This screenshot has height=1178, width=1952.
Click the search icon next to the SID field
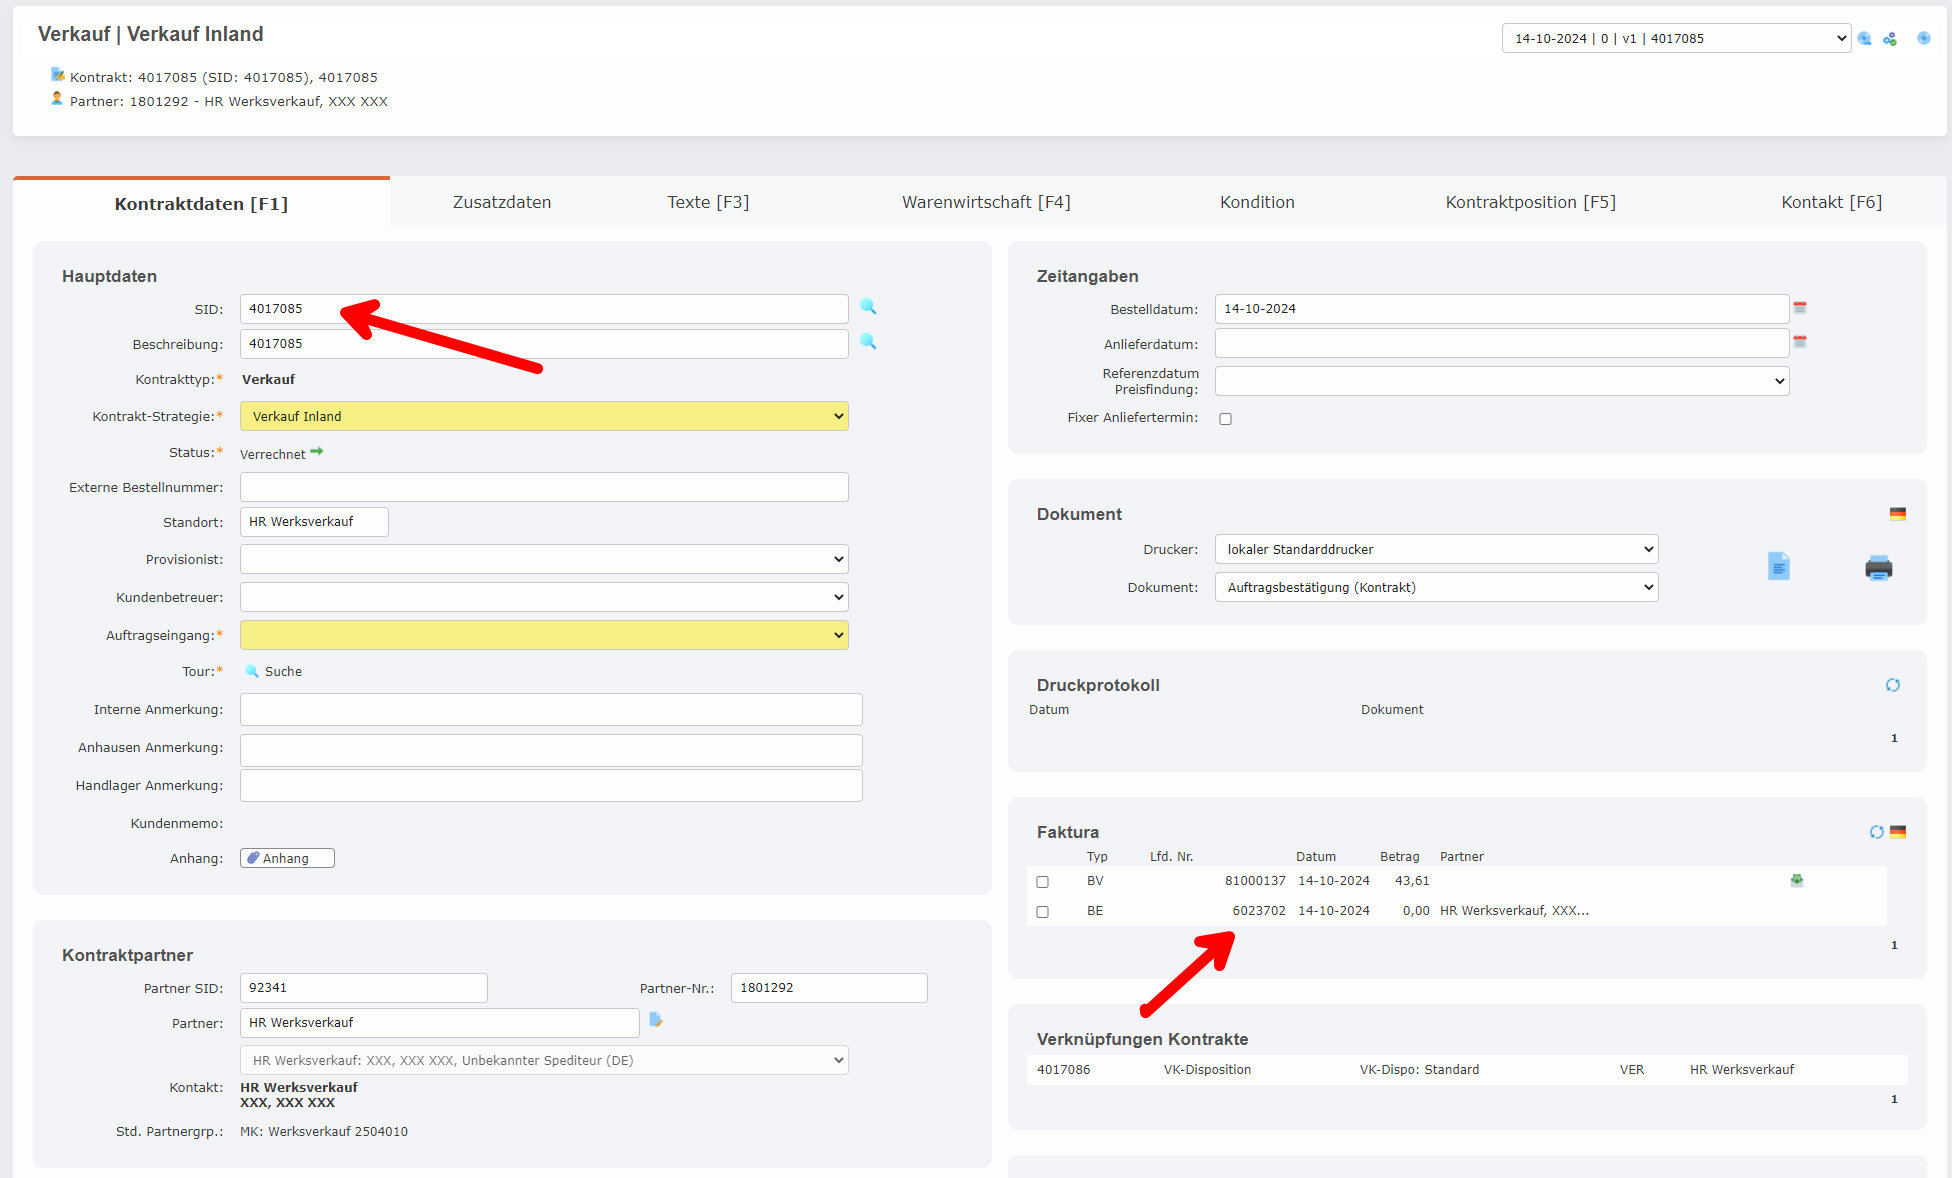(x=868, y=307)
